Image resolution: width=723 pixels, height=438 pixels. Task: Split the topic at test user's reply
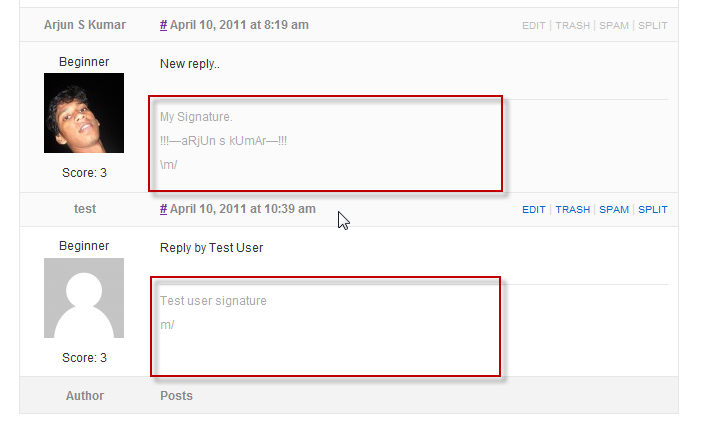(652, 210)
